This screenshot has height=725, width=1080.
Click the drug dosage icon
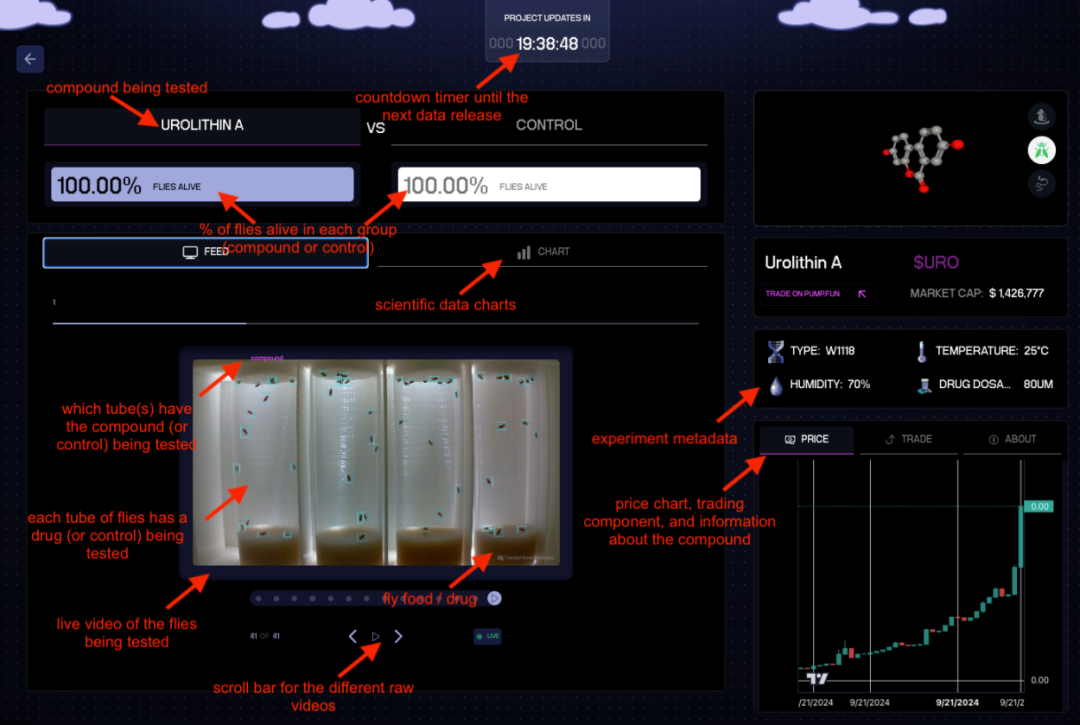pyautogui.click(x=921, y=384)
